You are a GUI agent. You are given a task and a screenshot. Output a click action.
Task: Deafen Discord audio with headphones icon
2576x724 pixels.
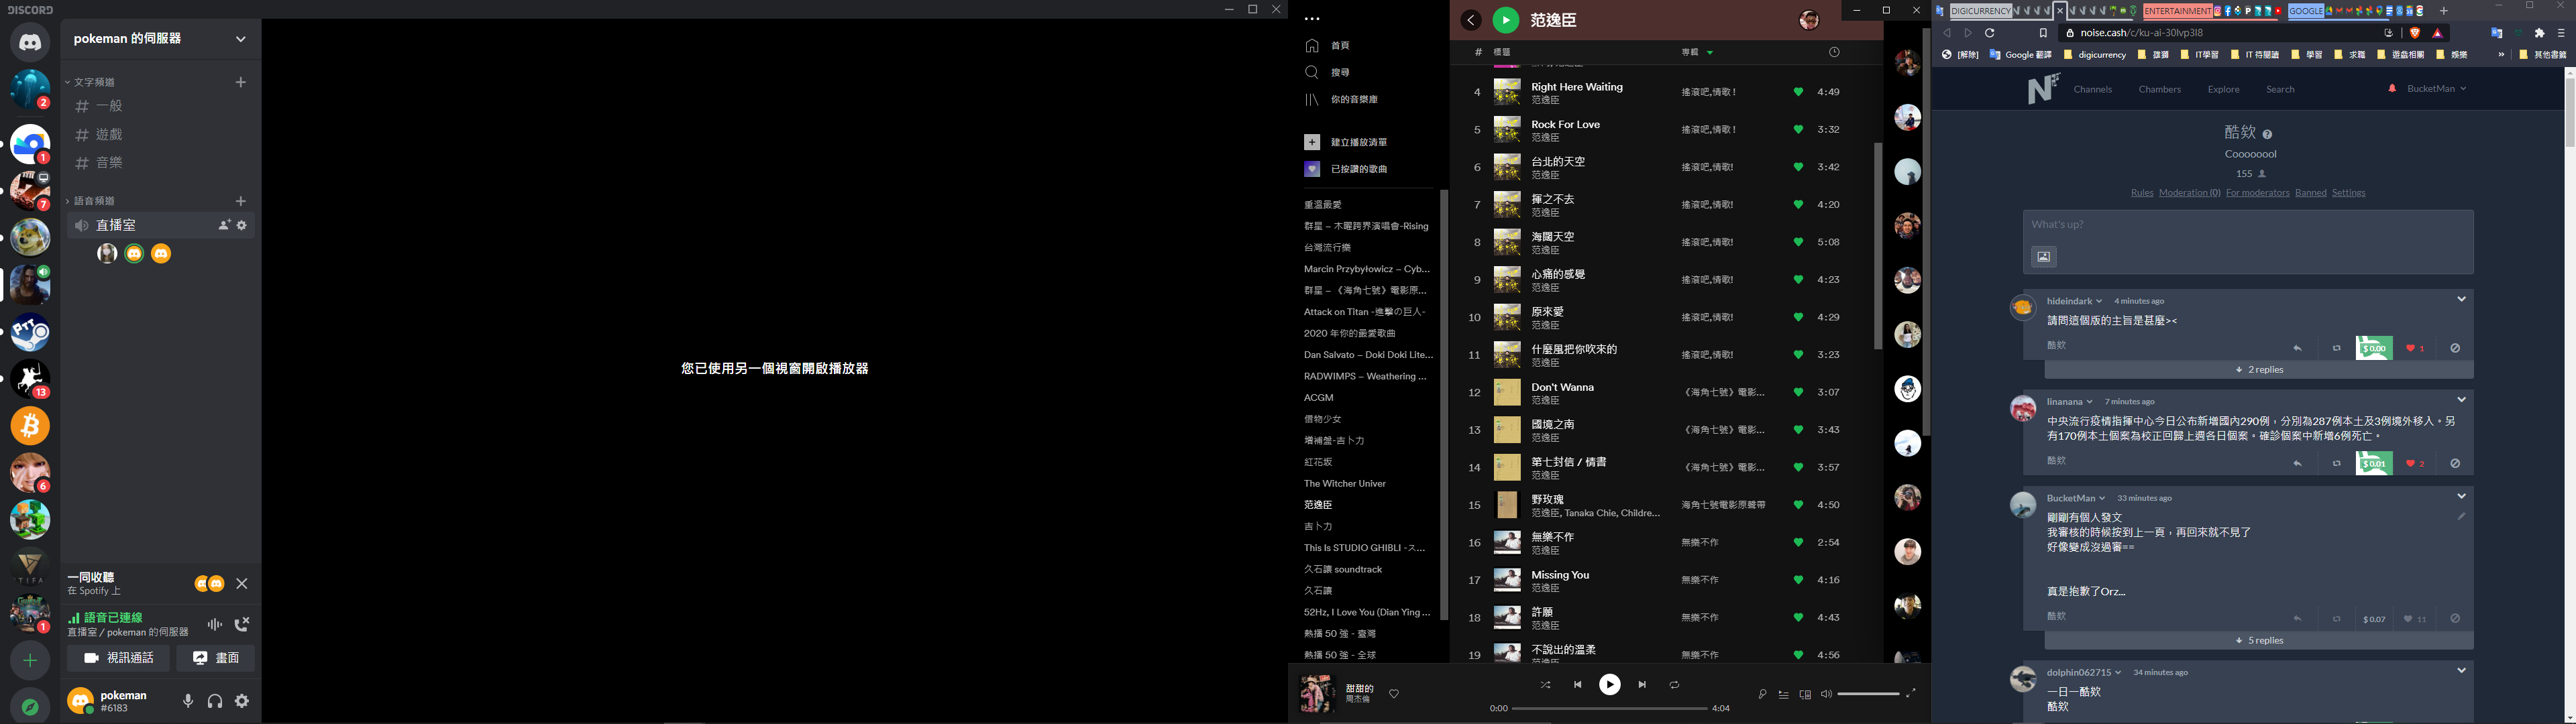click(x=215, y=701)
